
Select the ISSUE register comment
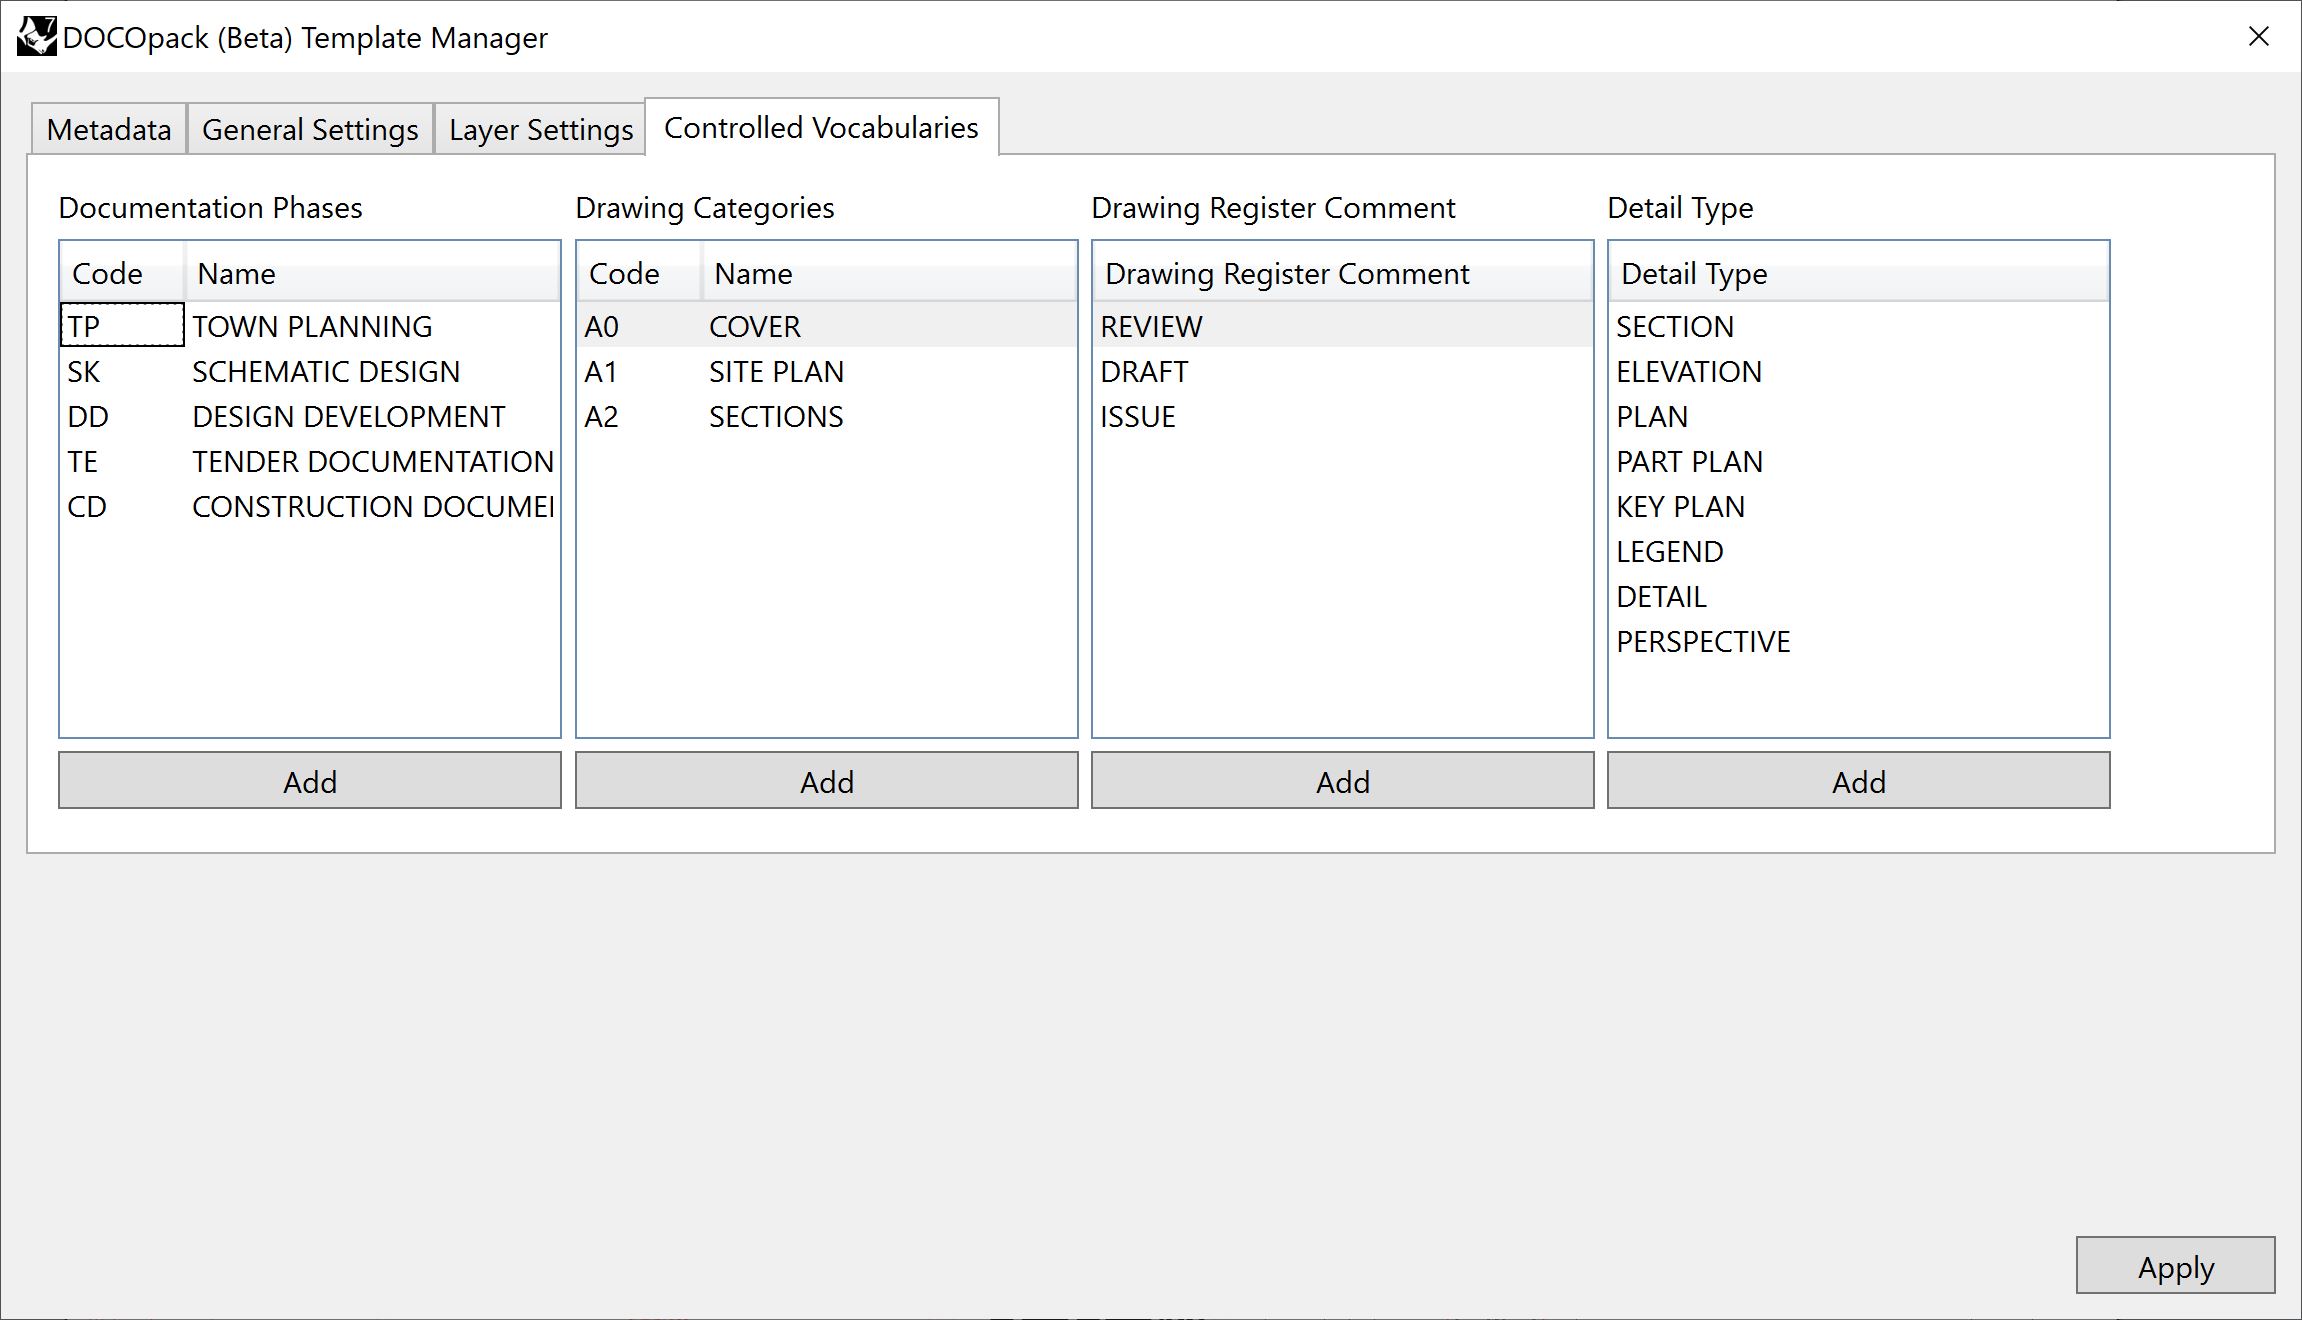click(1343, 416)
